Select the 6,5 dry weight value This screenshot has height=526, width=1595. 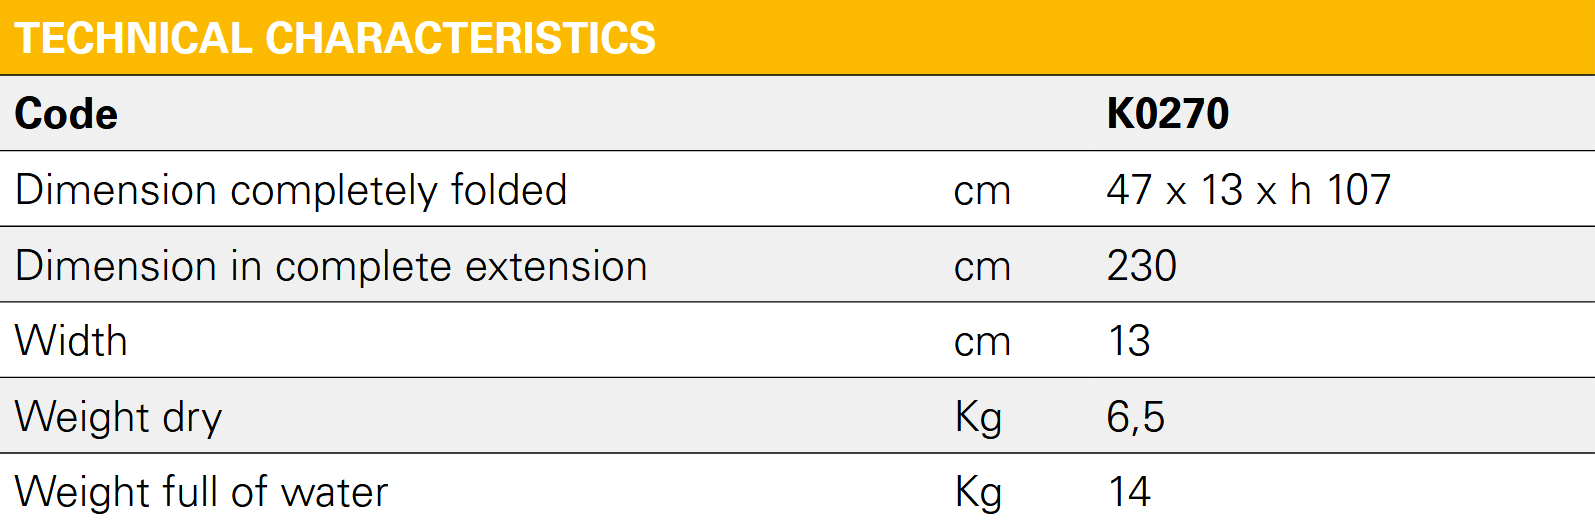point(1135,417)
